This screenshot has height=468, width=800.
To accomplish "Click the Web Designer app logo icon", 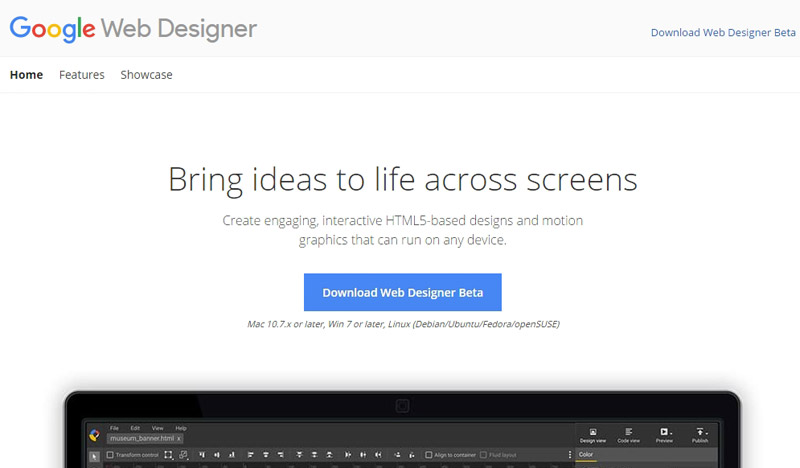I will 94,435.
